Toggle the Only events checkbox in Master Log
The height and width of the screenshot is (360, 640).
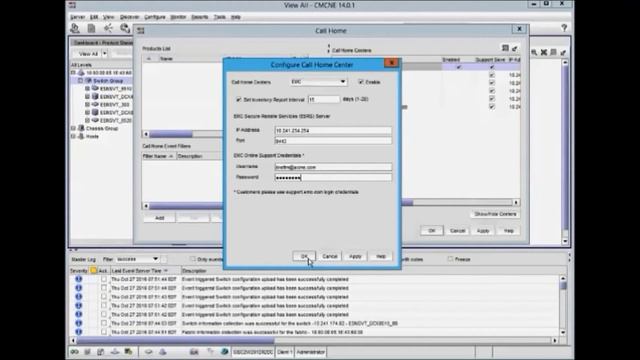coord(193,259)
